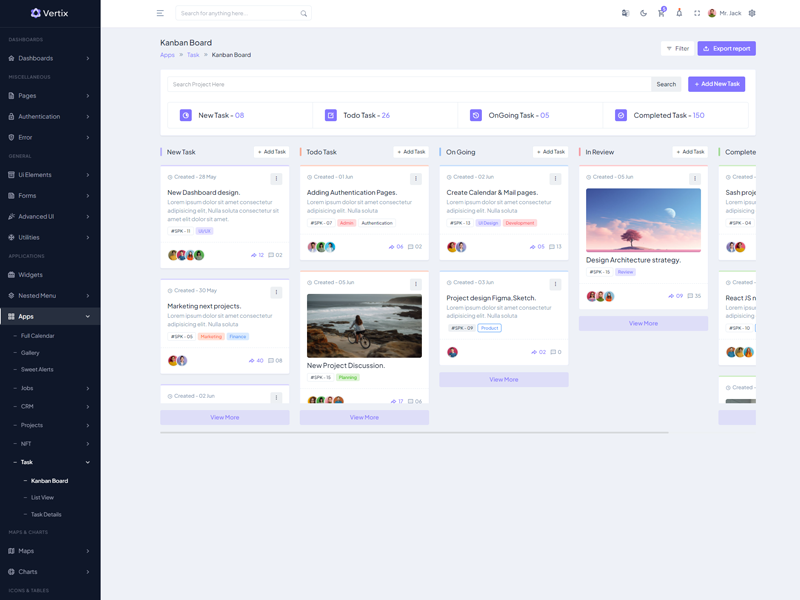Viewport: 800px width, 600px height.
Task: Open the settings gear in header
Action: (x=752, y=13)
